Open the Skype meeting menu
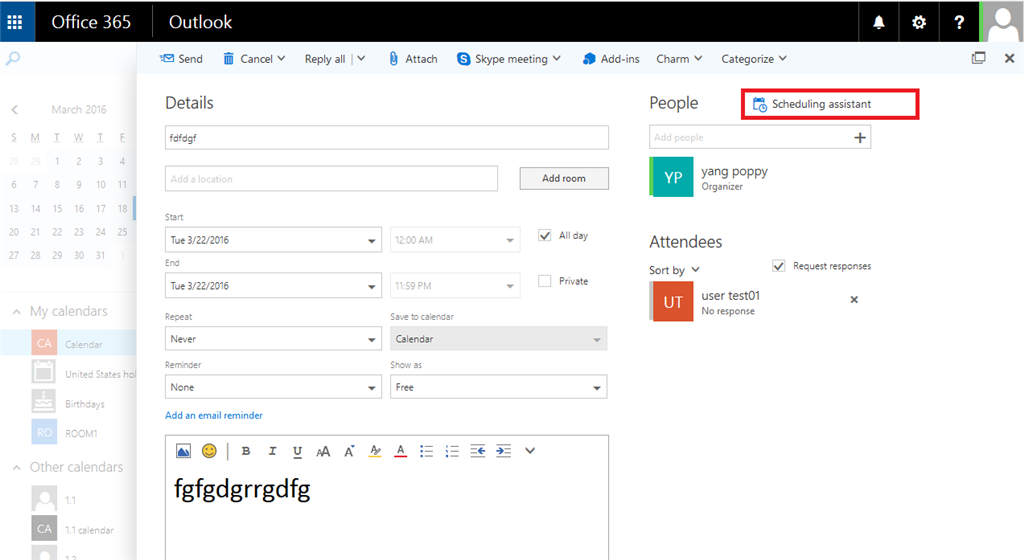Image resolution: width=1024 pixels, height=560 pixels. (509, 59)
